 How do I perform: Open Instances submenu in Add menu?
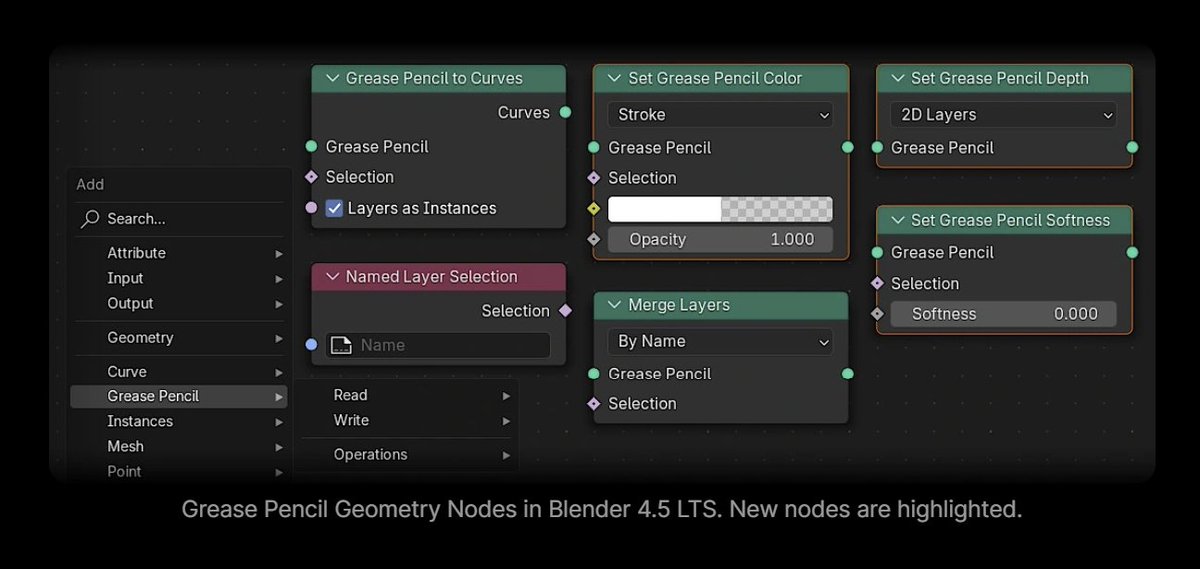click(x=179, y=421)
